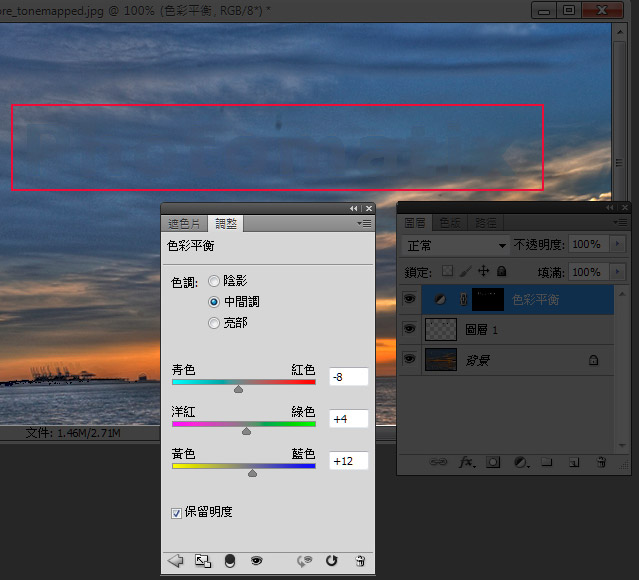
Task: Click view previous state icon
Action: (x=304, y=561)
